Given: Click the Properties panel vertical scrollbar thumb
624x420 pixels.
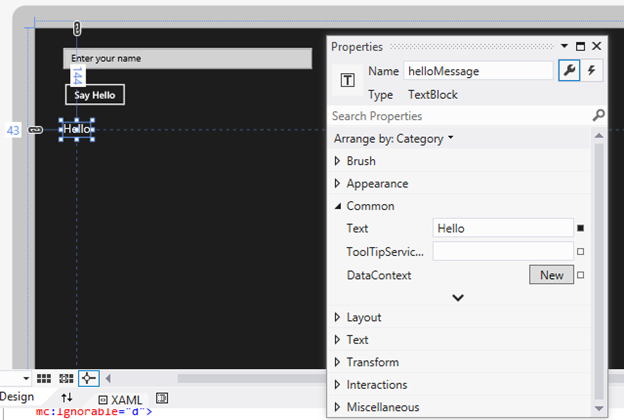Looking at the screenshot, I should (599, 272).
